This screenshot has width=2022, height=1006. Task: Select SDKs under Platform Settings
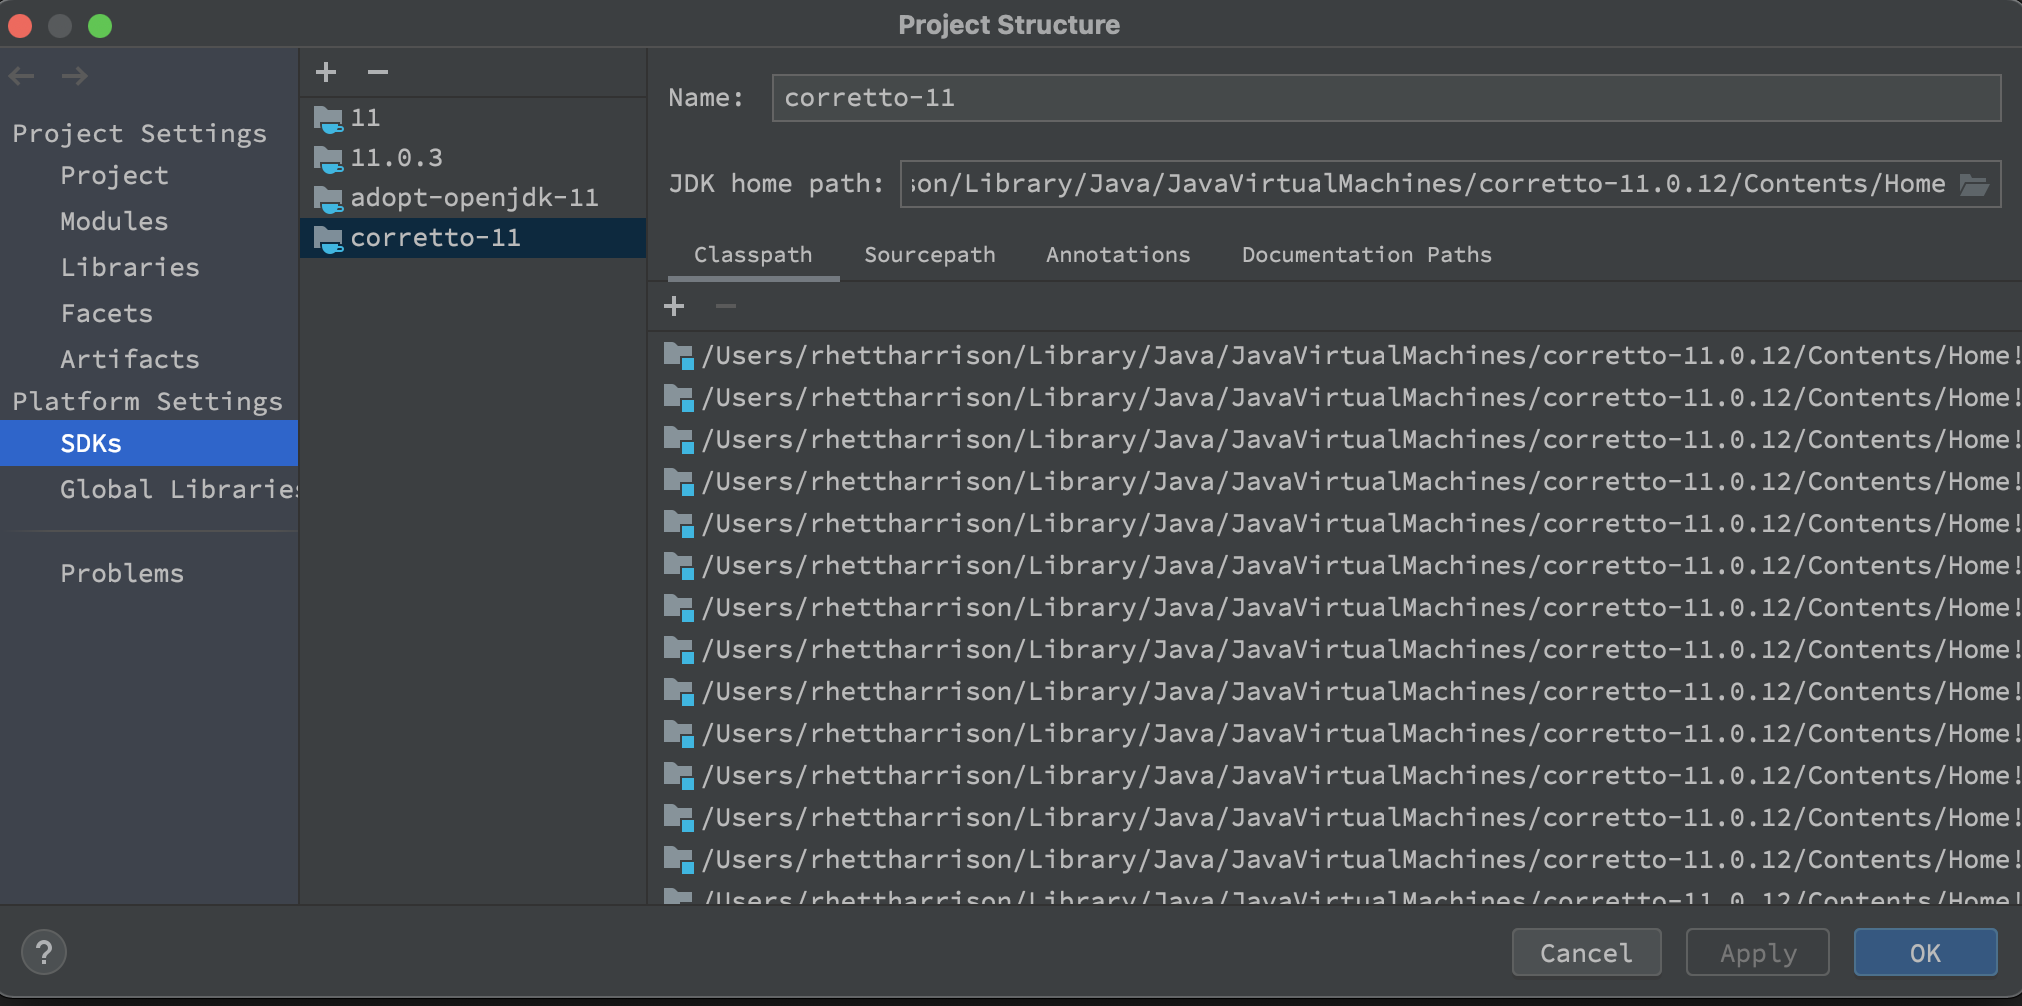(149, 443)
